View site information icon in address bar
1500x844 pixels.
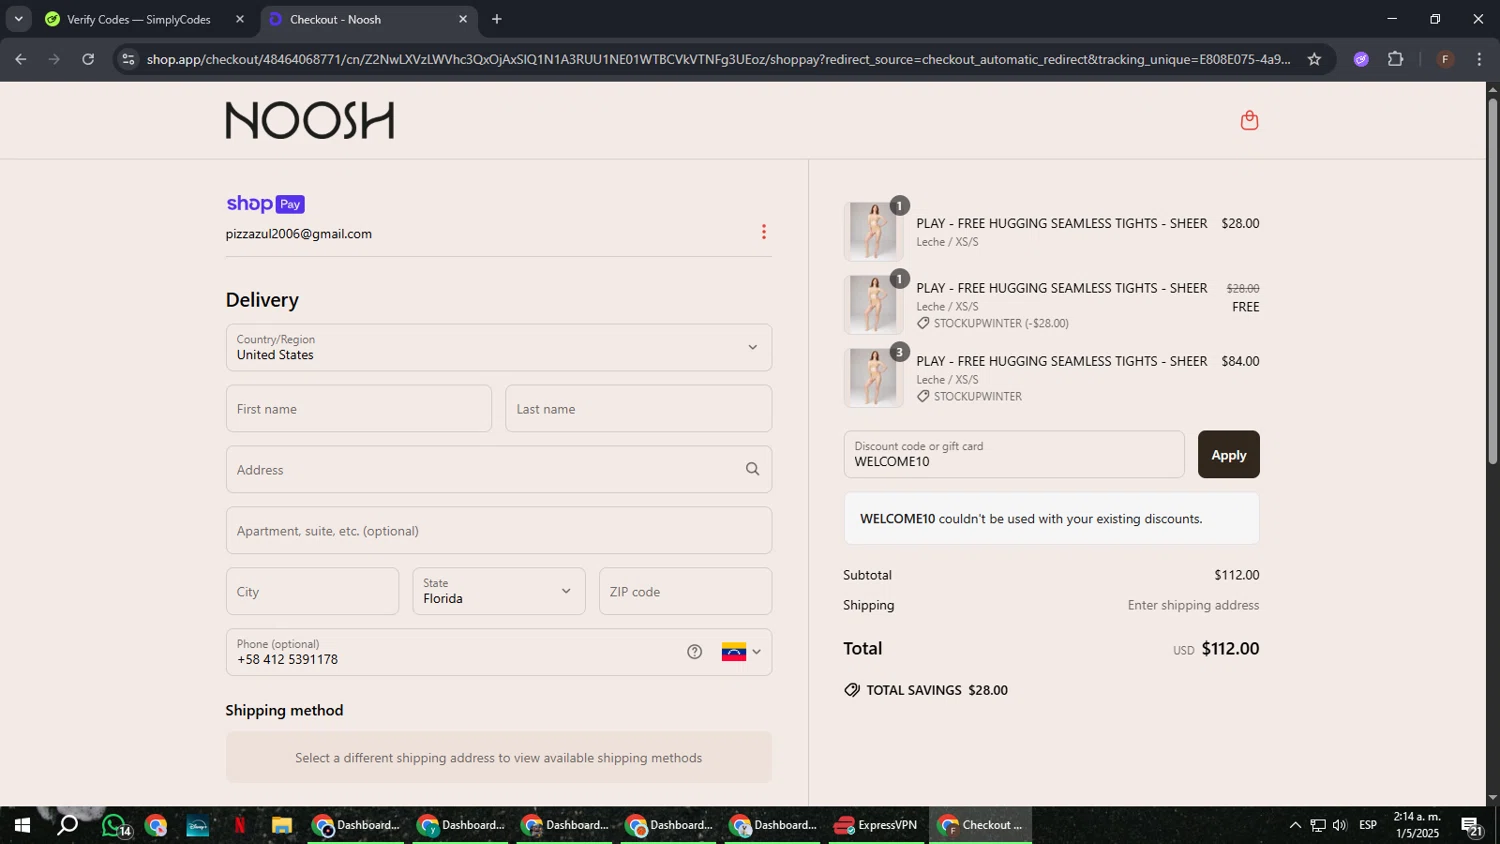click(128, 59)
